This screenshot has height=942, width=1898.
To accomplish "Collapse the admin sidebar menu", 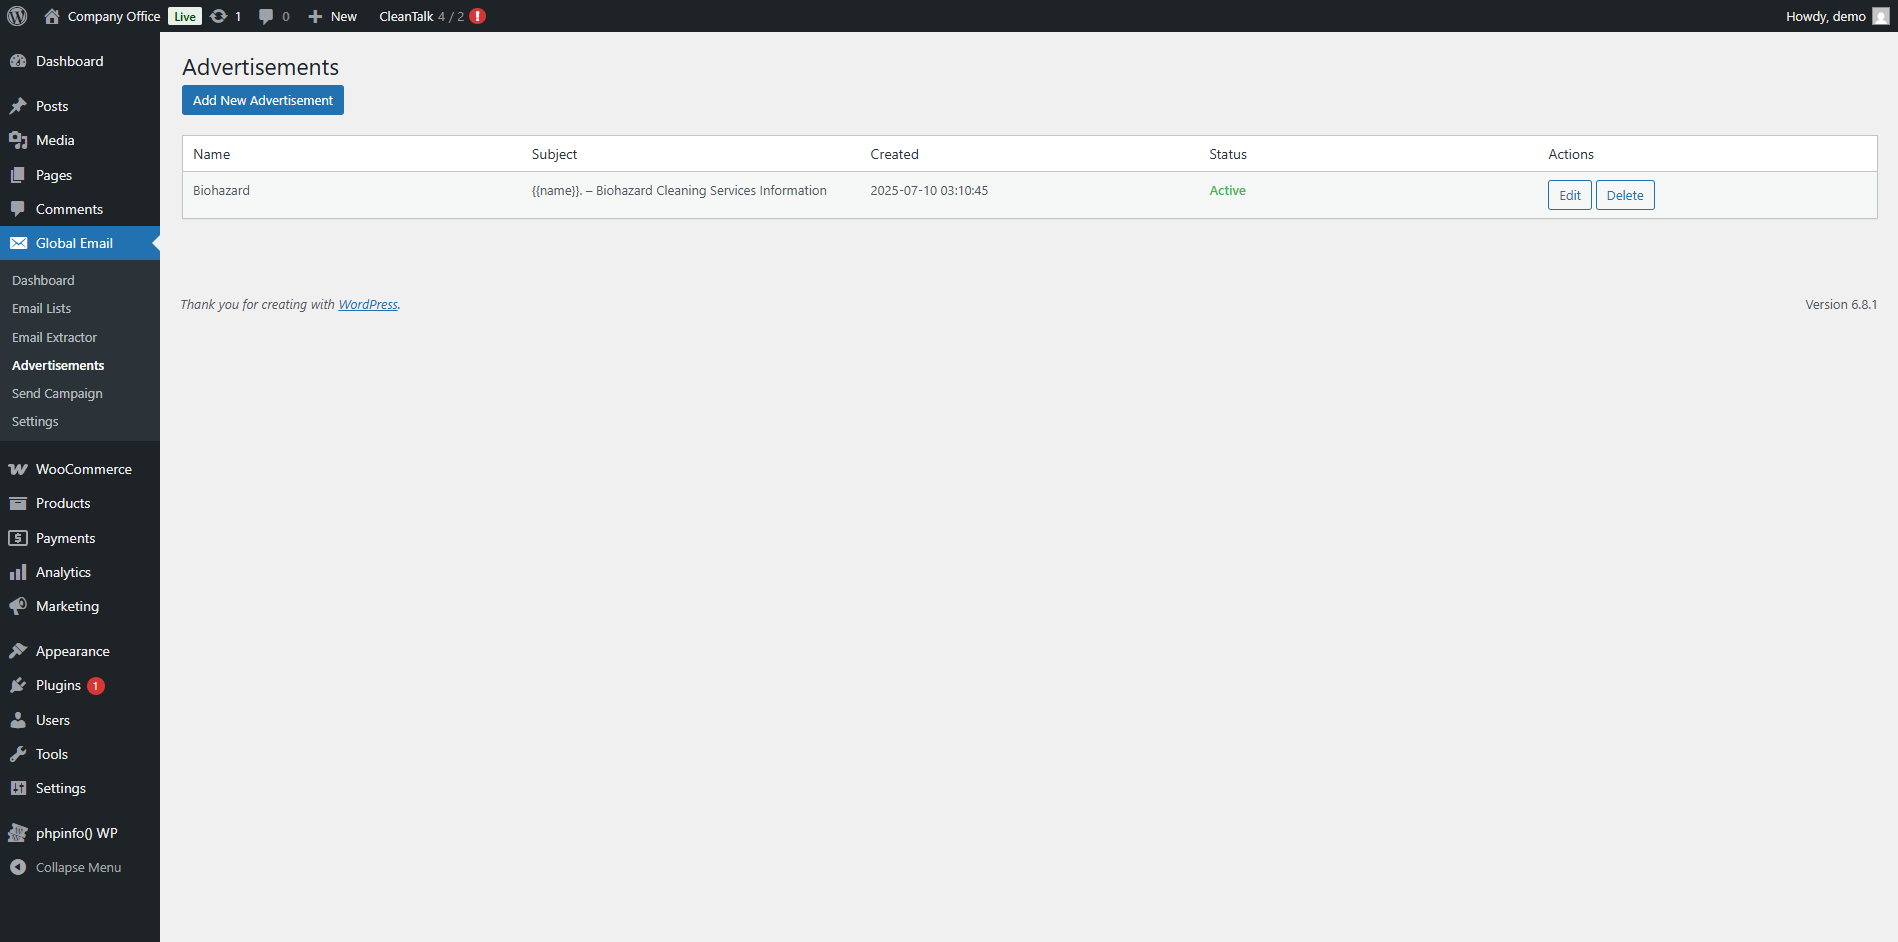I will tap(78, 867).
